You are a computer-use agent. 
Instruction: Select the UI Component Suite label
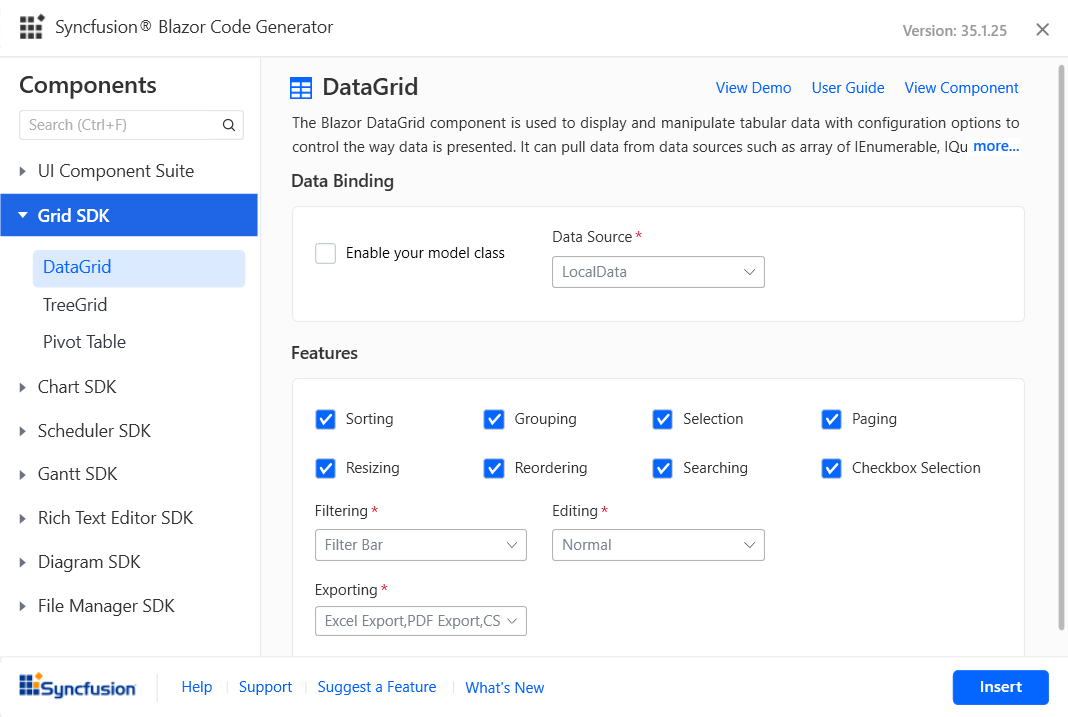[116, 171]
